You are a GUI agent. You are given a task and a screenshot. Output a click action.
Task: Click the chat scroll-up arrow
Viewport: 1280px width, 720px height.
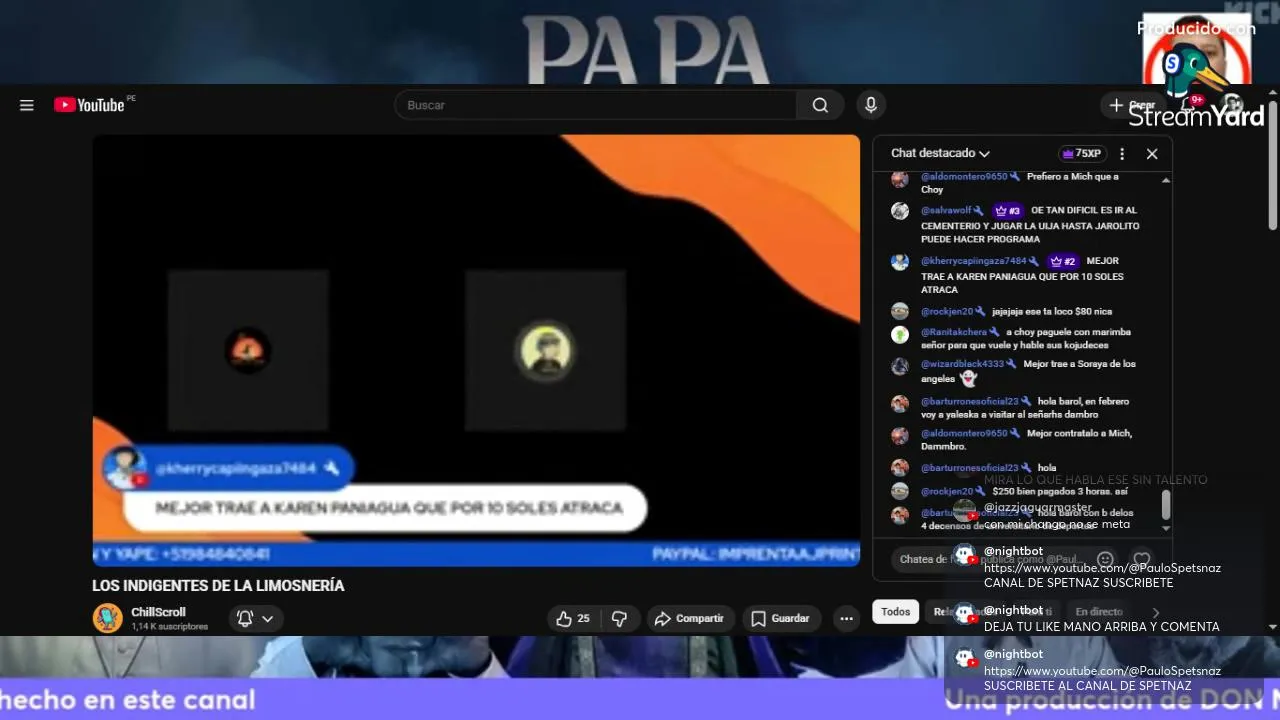click(1166, 180)
